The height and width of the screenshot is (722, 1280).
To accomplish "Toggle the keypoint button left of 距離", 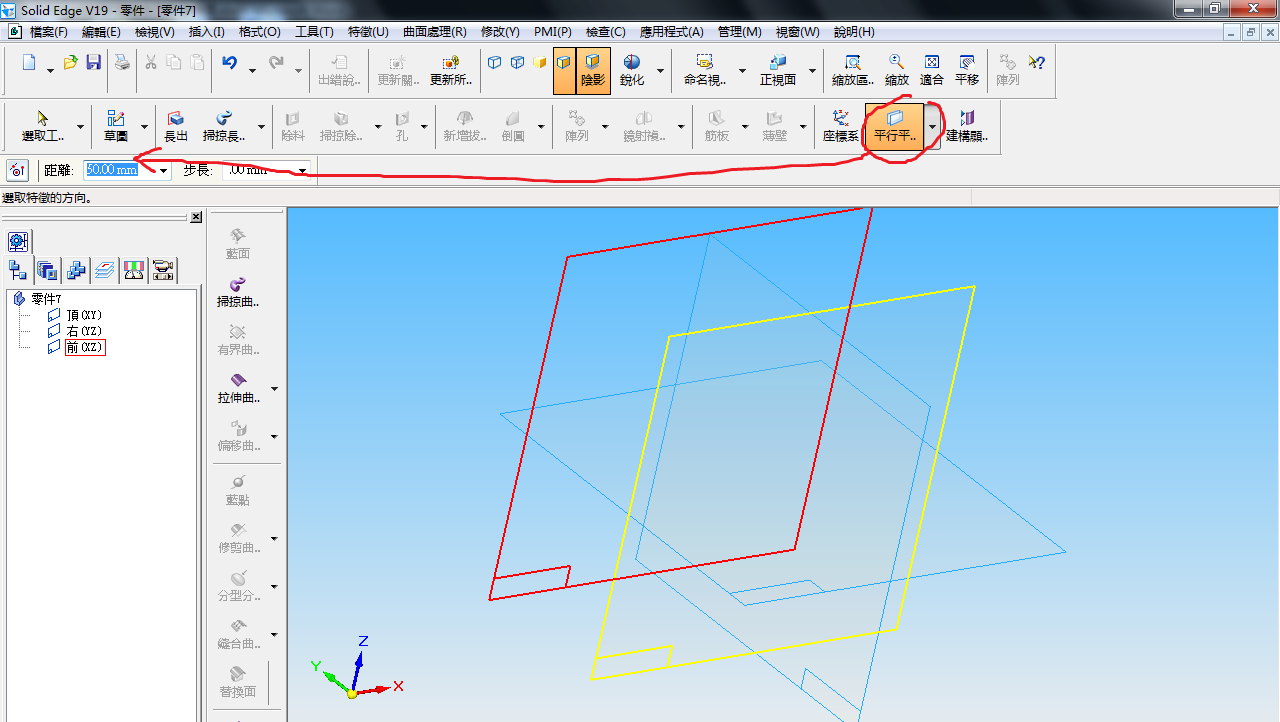I will (17, 170).
